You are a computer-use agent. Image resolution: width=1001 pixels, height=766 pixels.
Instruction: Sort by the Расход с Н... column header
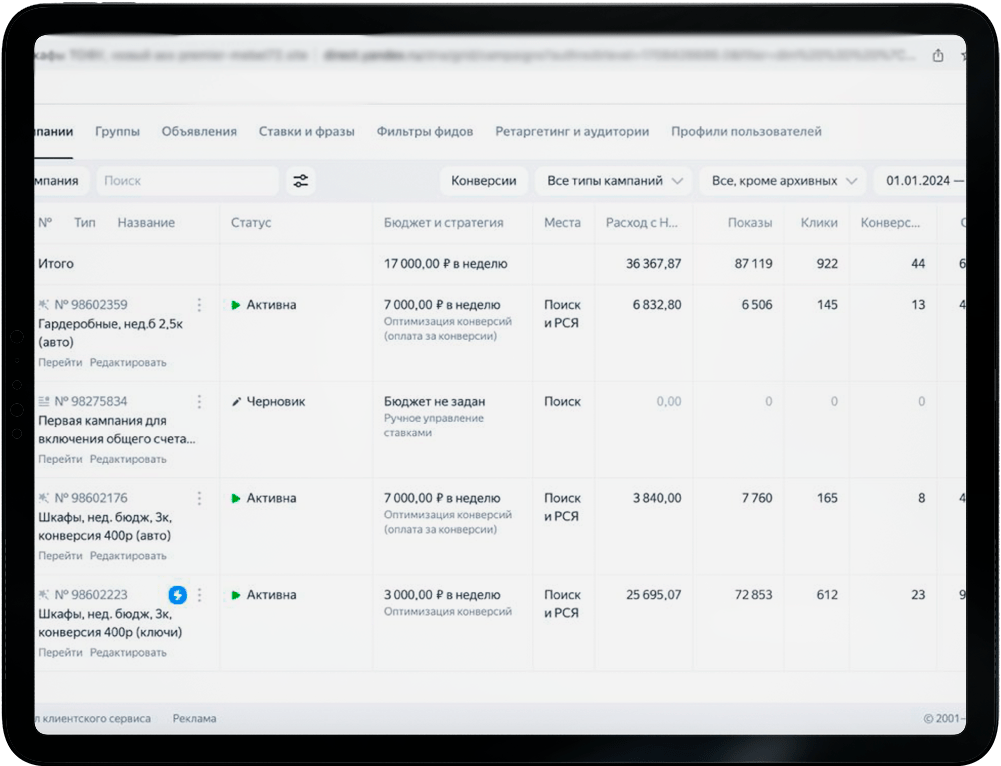coord(642,223)
